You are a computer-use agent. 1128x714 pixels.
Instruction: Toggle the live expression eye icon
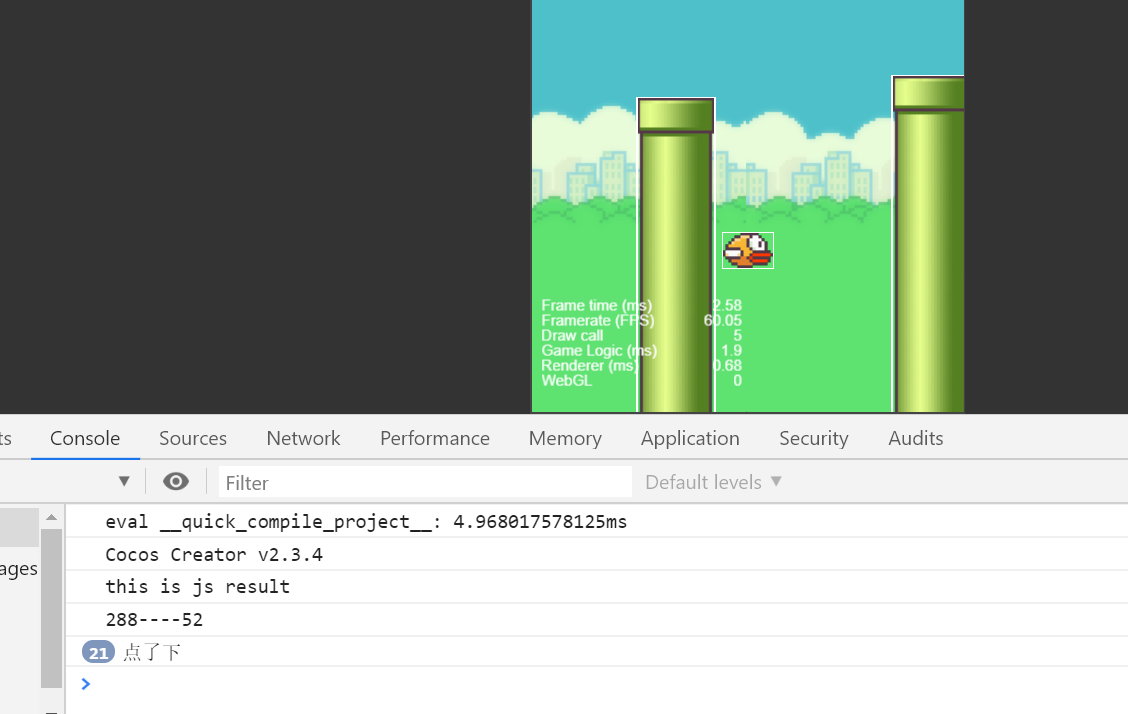click(x=176, y=481)
